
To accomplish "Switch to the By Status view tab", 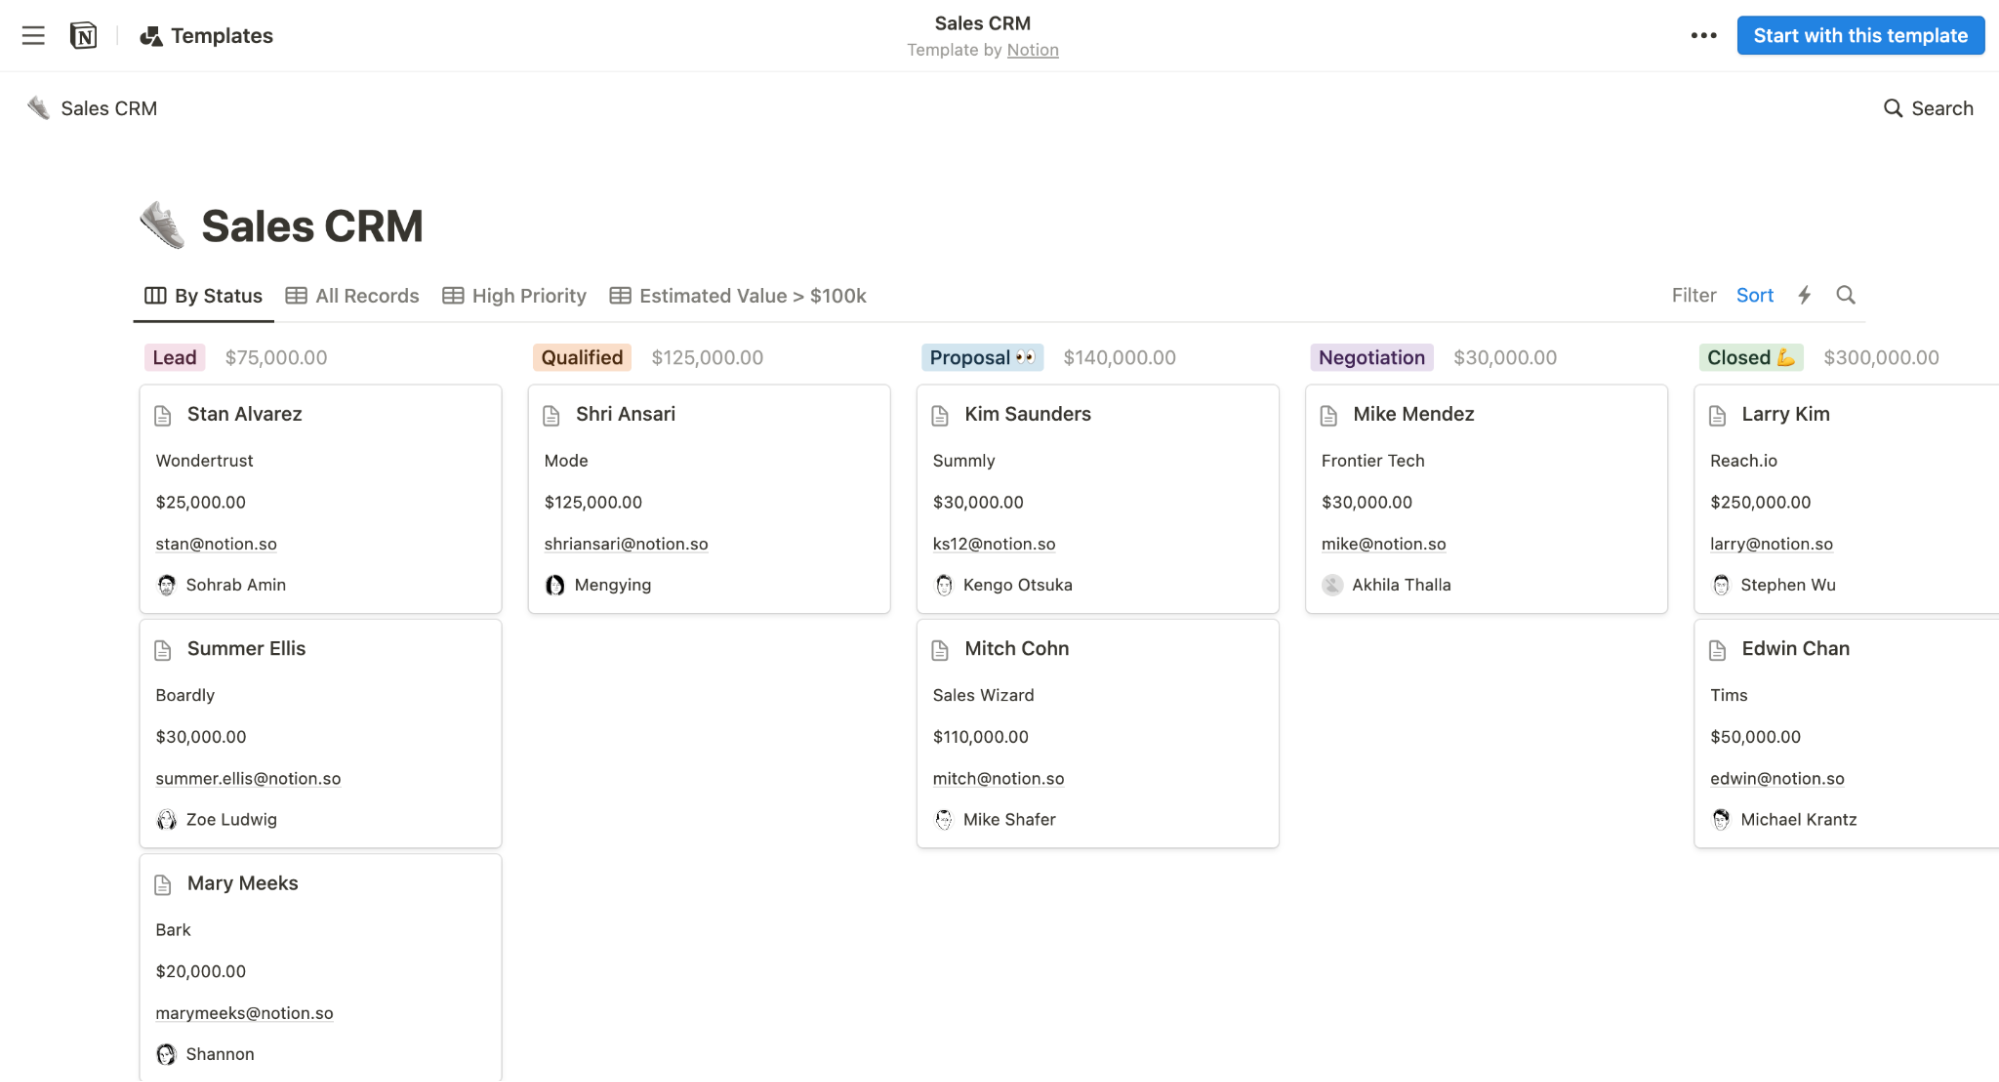I will (204, 296).
